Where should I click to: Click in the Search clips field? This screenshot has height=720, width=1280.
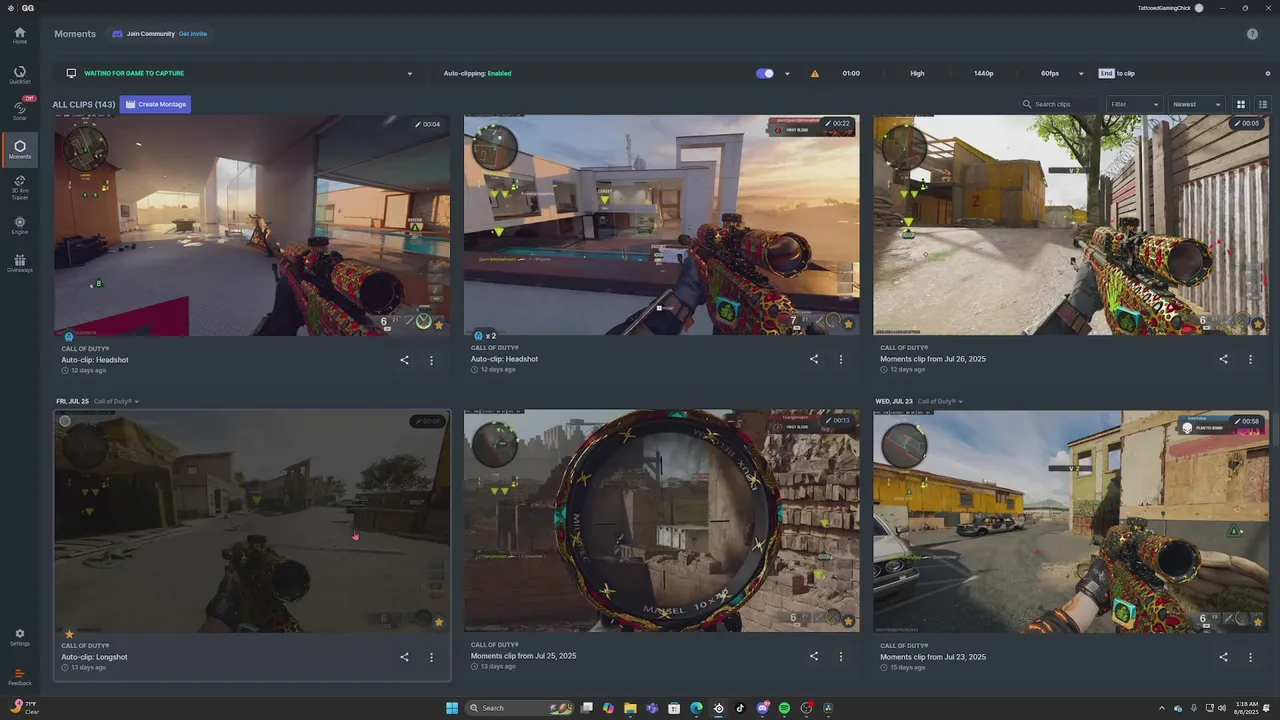(x=1060, y=104)
